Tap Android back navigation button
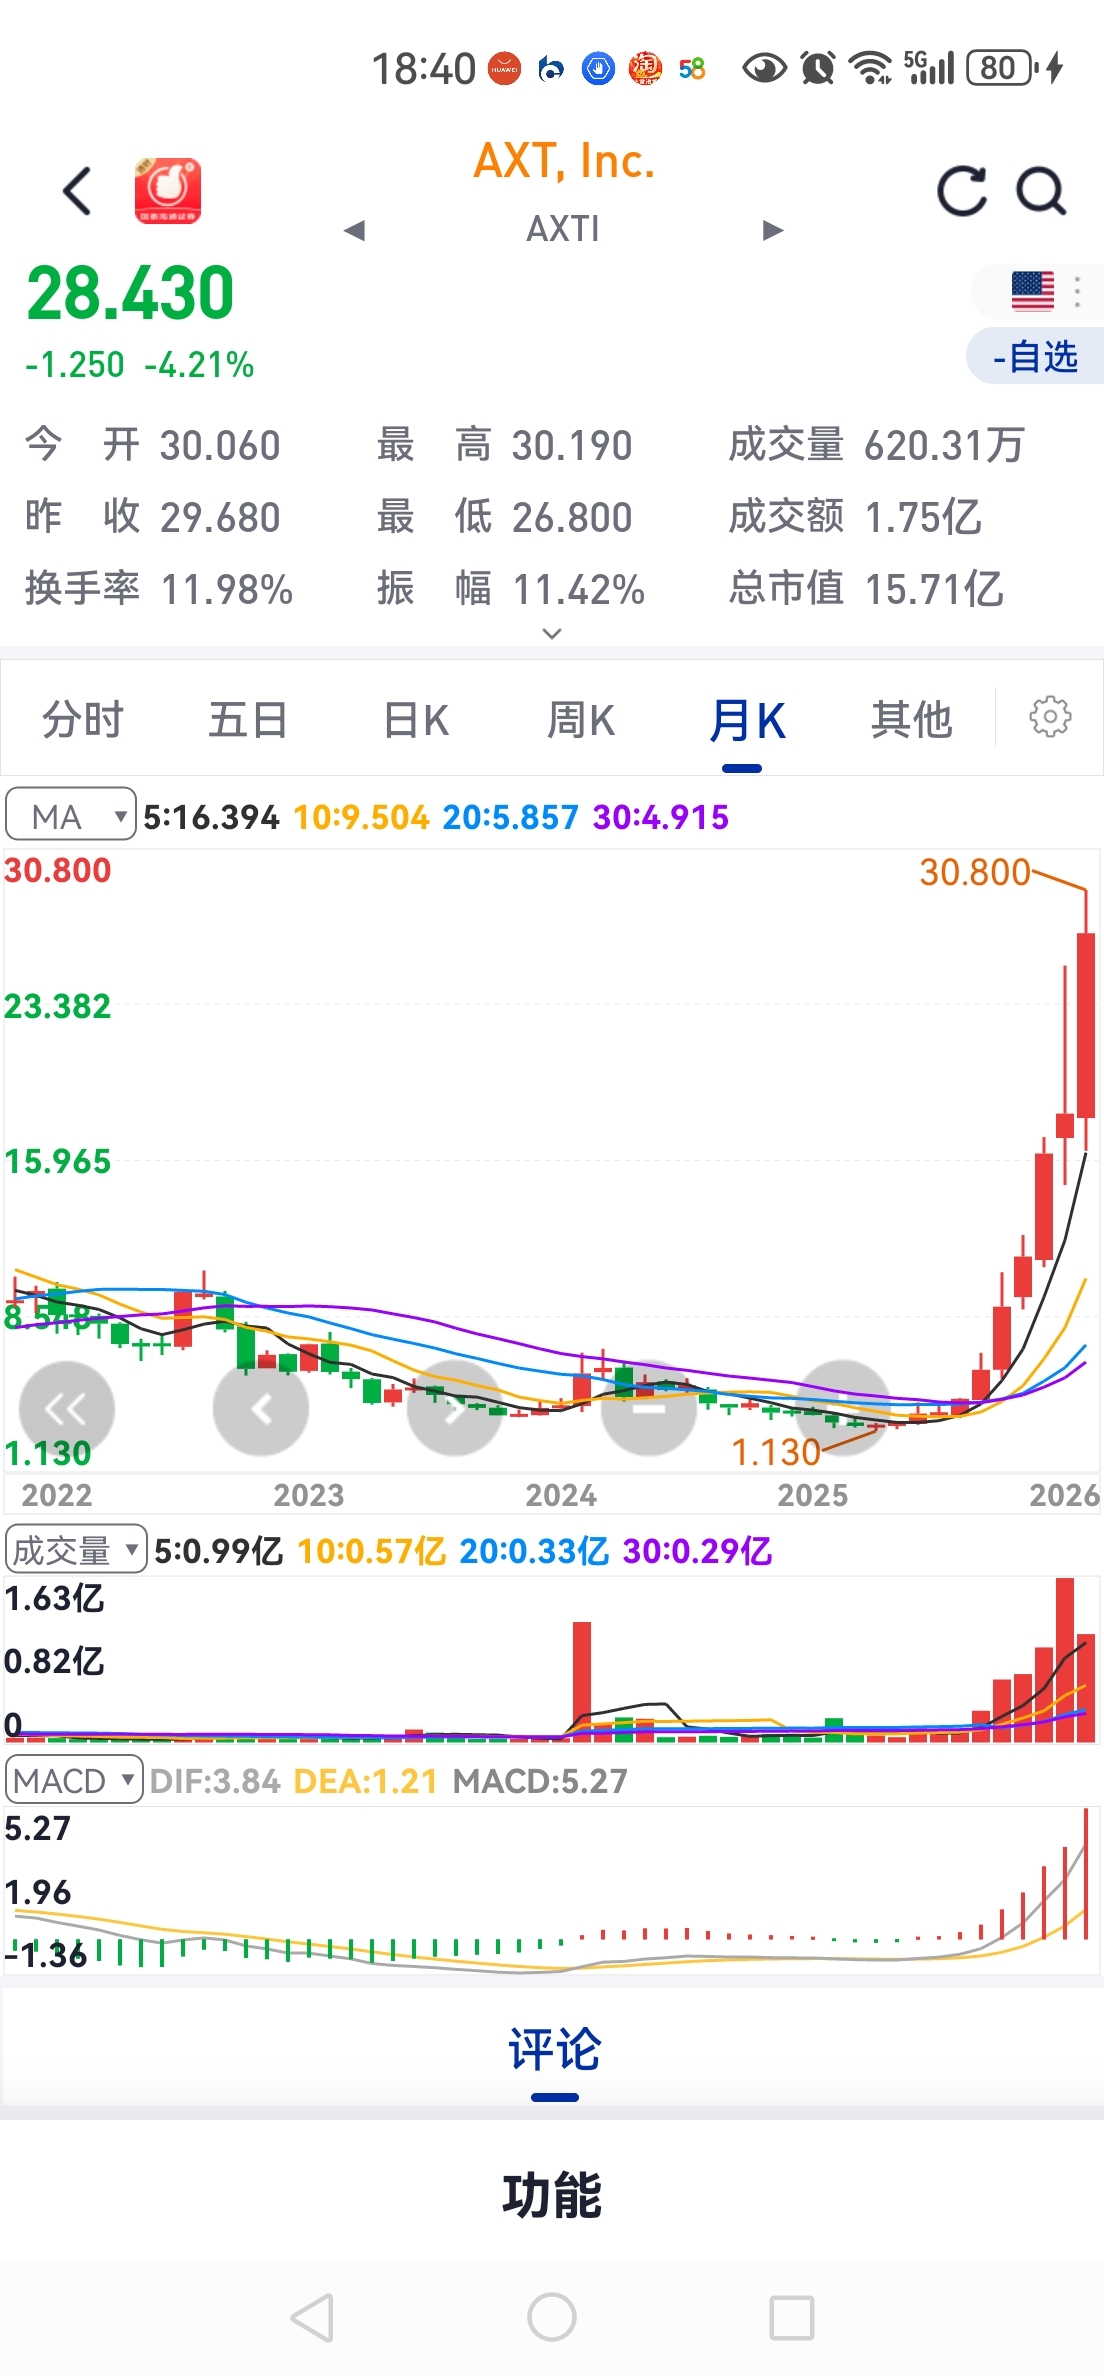The image size is (1104, 2376). (312, 2317)
